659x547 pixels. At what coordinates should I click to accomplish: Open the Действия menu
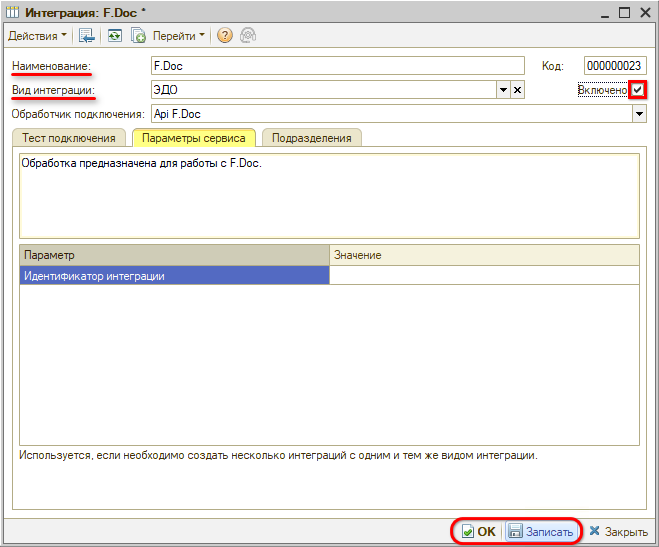(37, 36)
